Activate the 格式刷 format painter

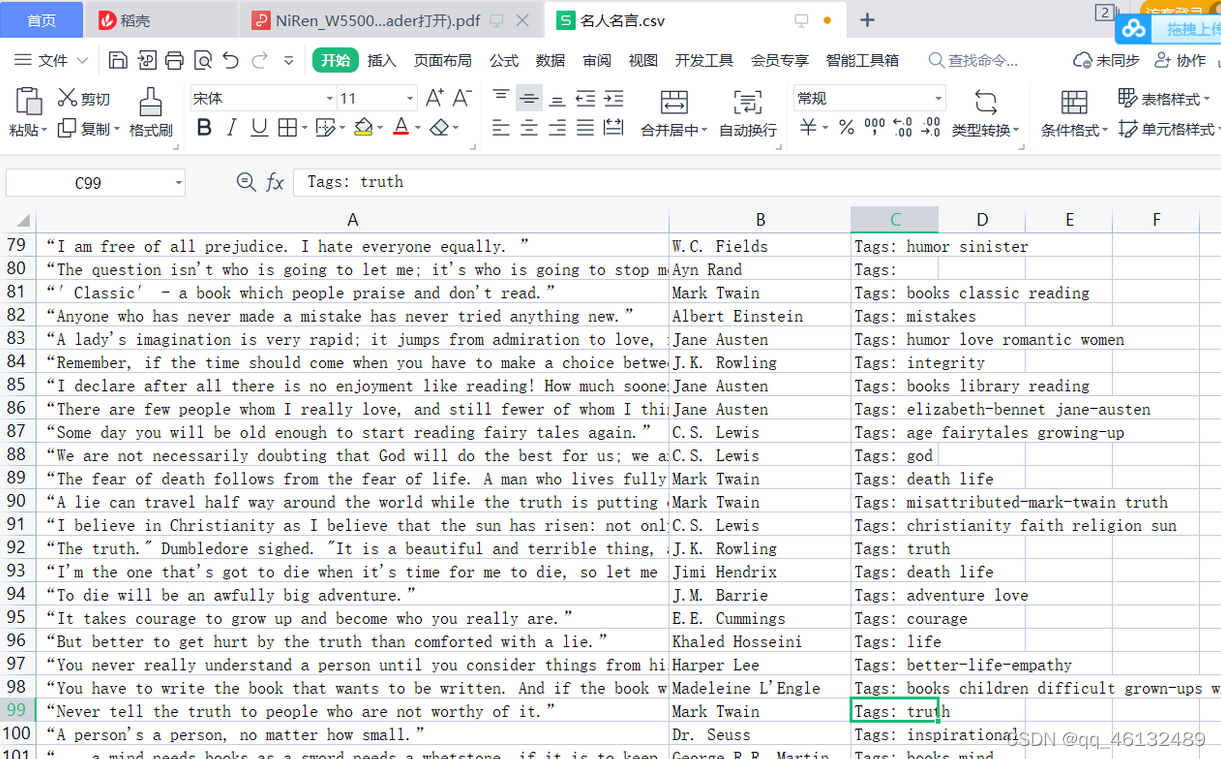pos(151,112)
